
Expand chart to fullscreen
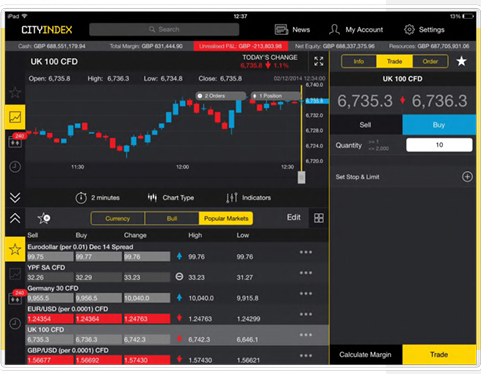[x=319, y=61]
